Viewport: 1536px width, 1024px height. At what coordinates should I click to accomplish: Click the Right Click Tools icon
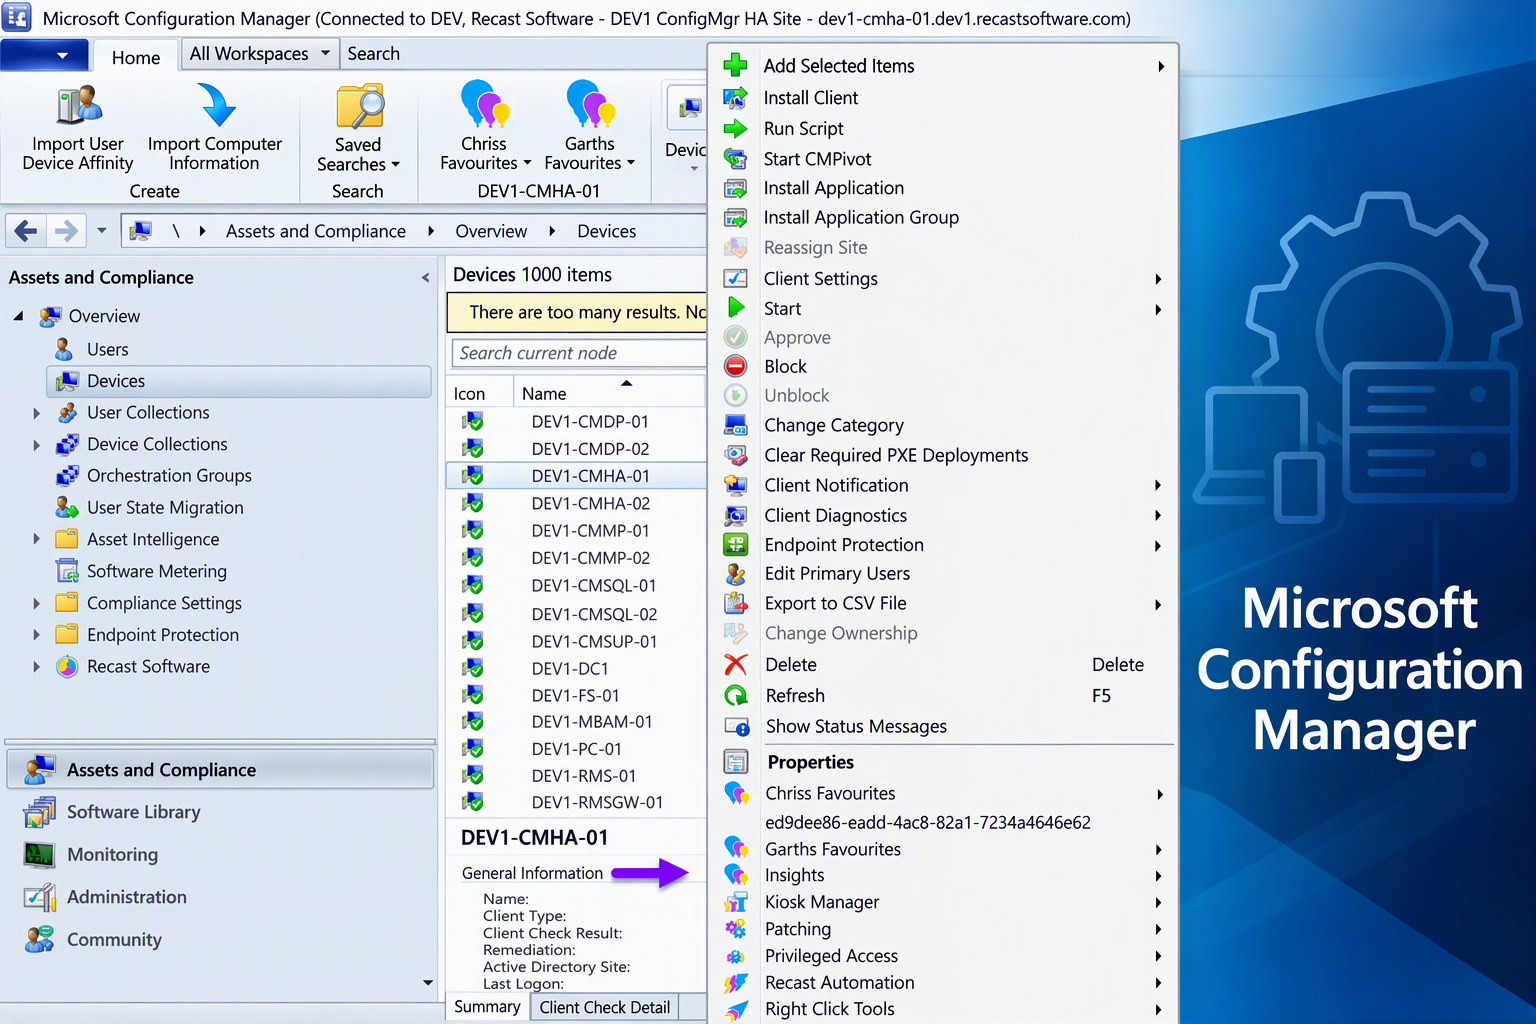736,1010
